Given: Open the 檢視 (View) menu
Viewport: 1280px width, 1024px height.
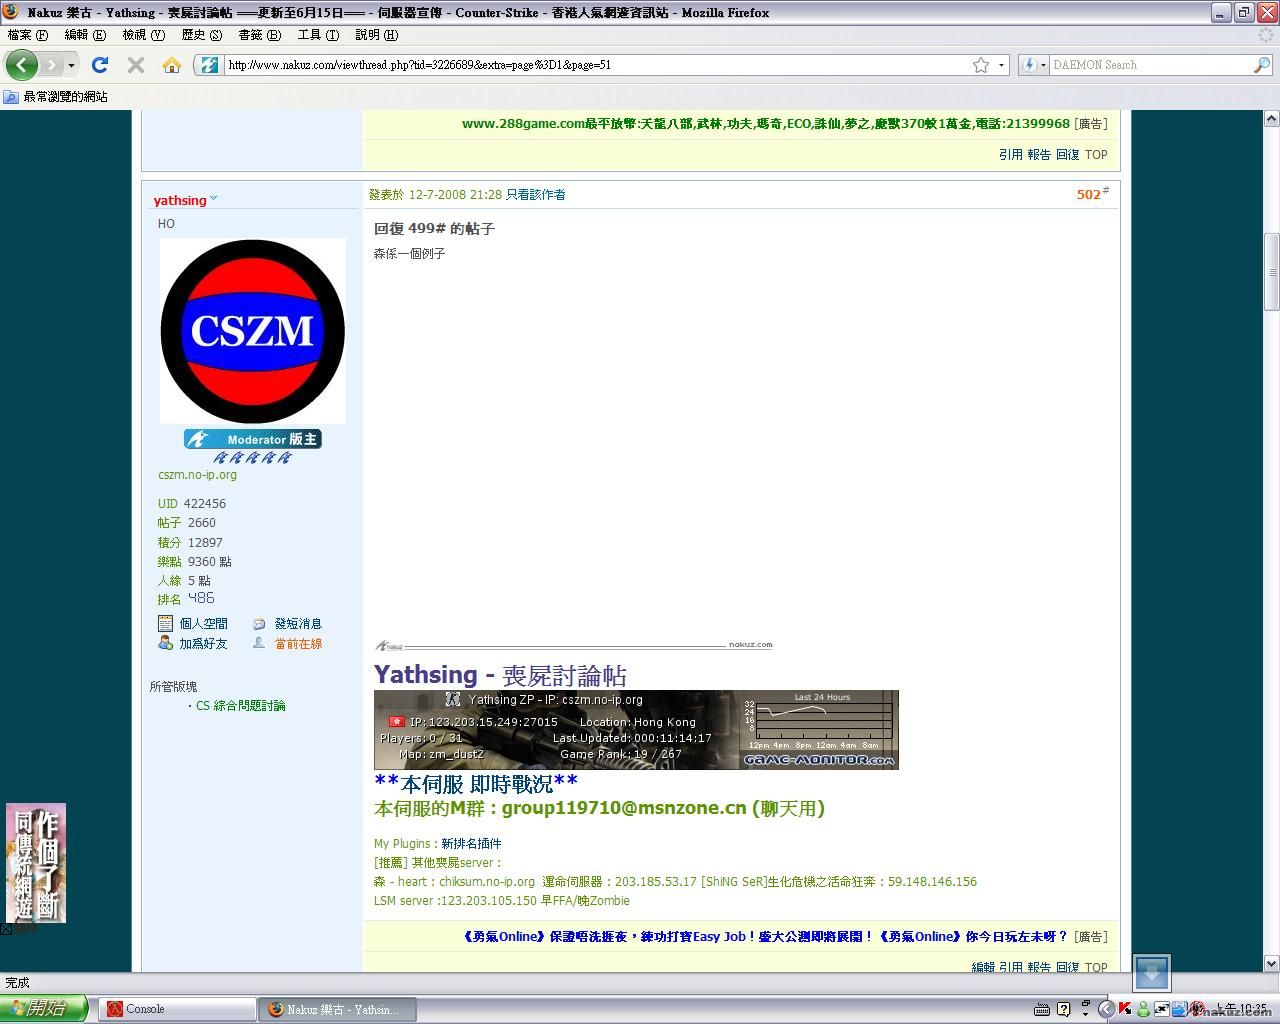Looking at the screenshot, I should click(143, 35).
